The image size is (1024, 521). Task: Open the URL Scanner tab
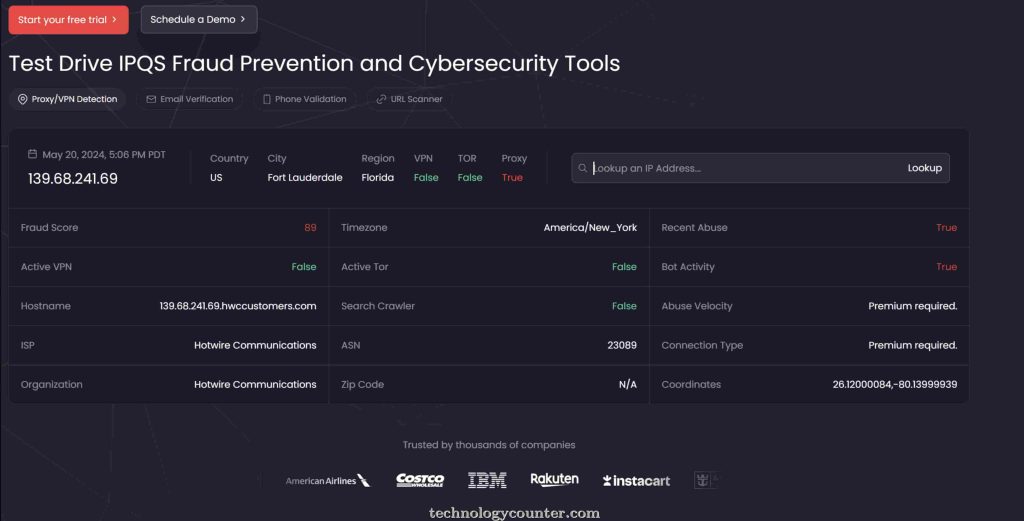[408, 99]
